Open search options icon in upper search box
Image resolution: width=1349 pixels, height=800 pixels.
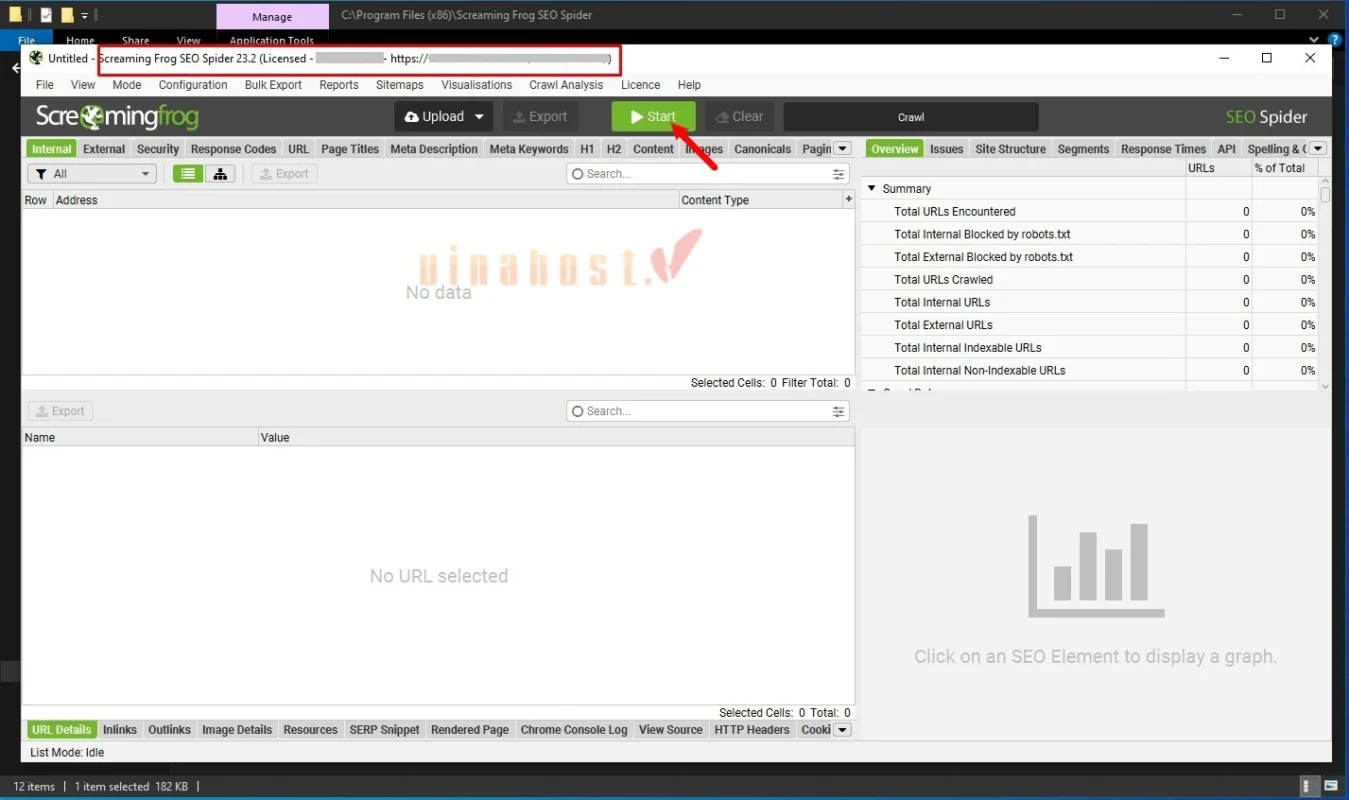(838, 174)
